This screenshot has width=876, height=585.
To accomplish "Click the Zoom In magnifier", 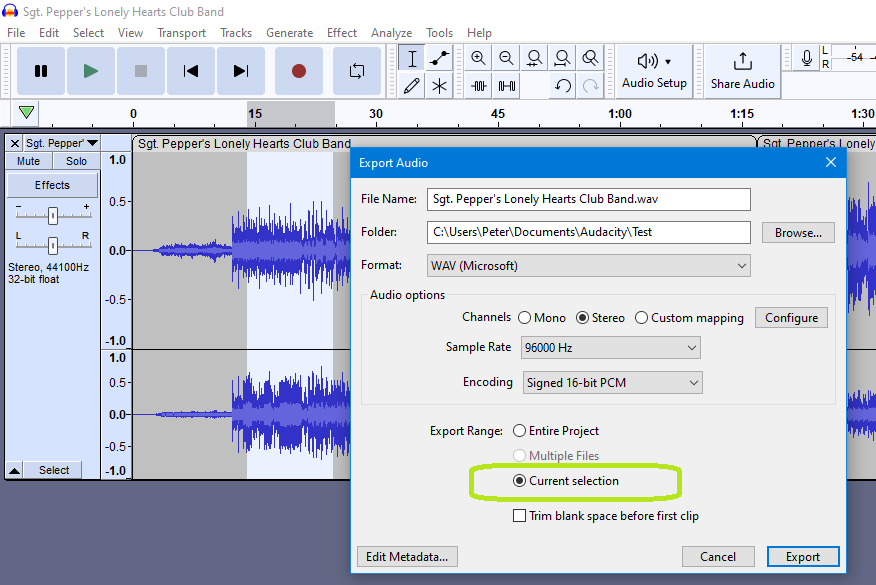I will (478, 58).
